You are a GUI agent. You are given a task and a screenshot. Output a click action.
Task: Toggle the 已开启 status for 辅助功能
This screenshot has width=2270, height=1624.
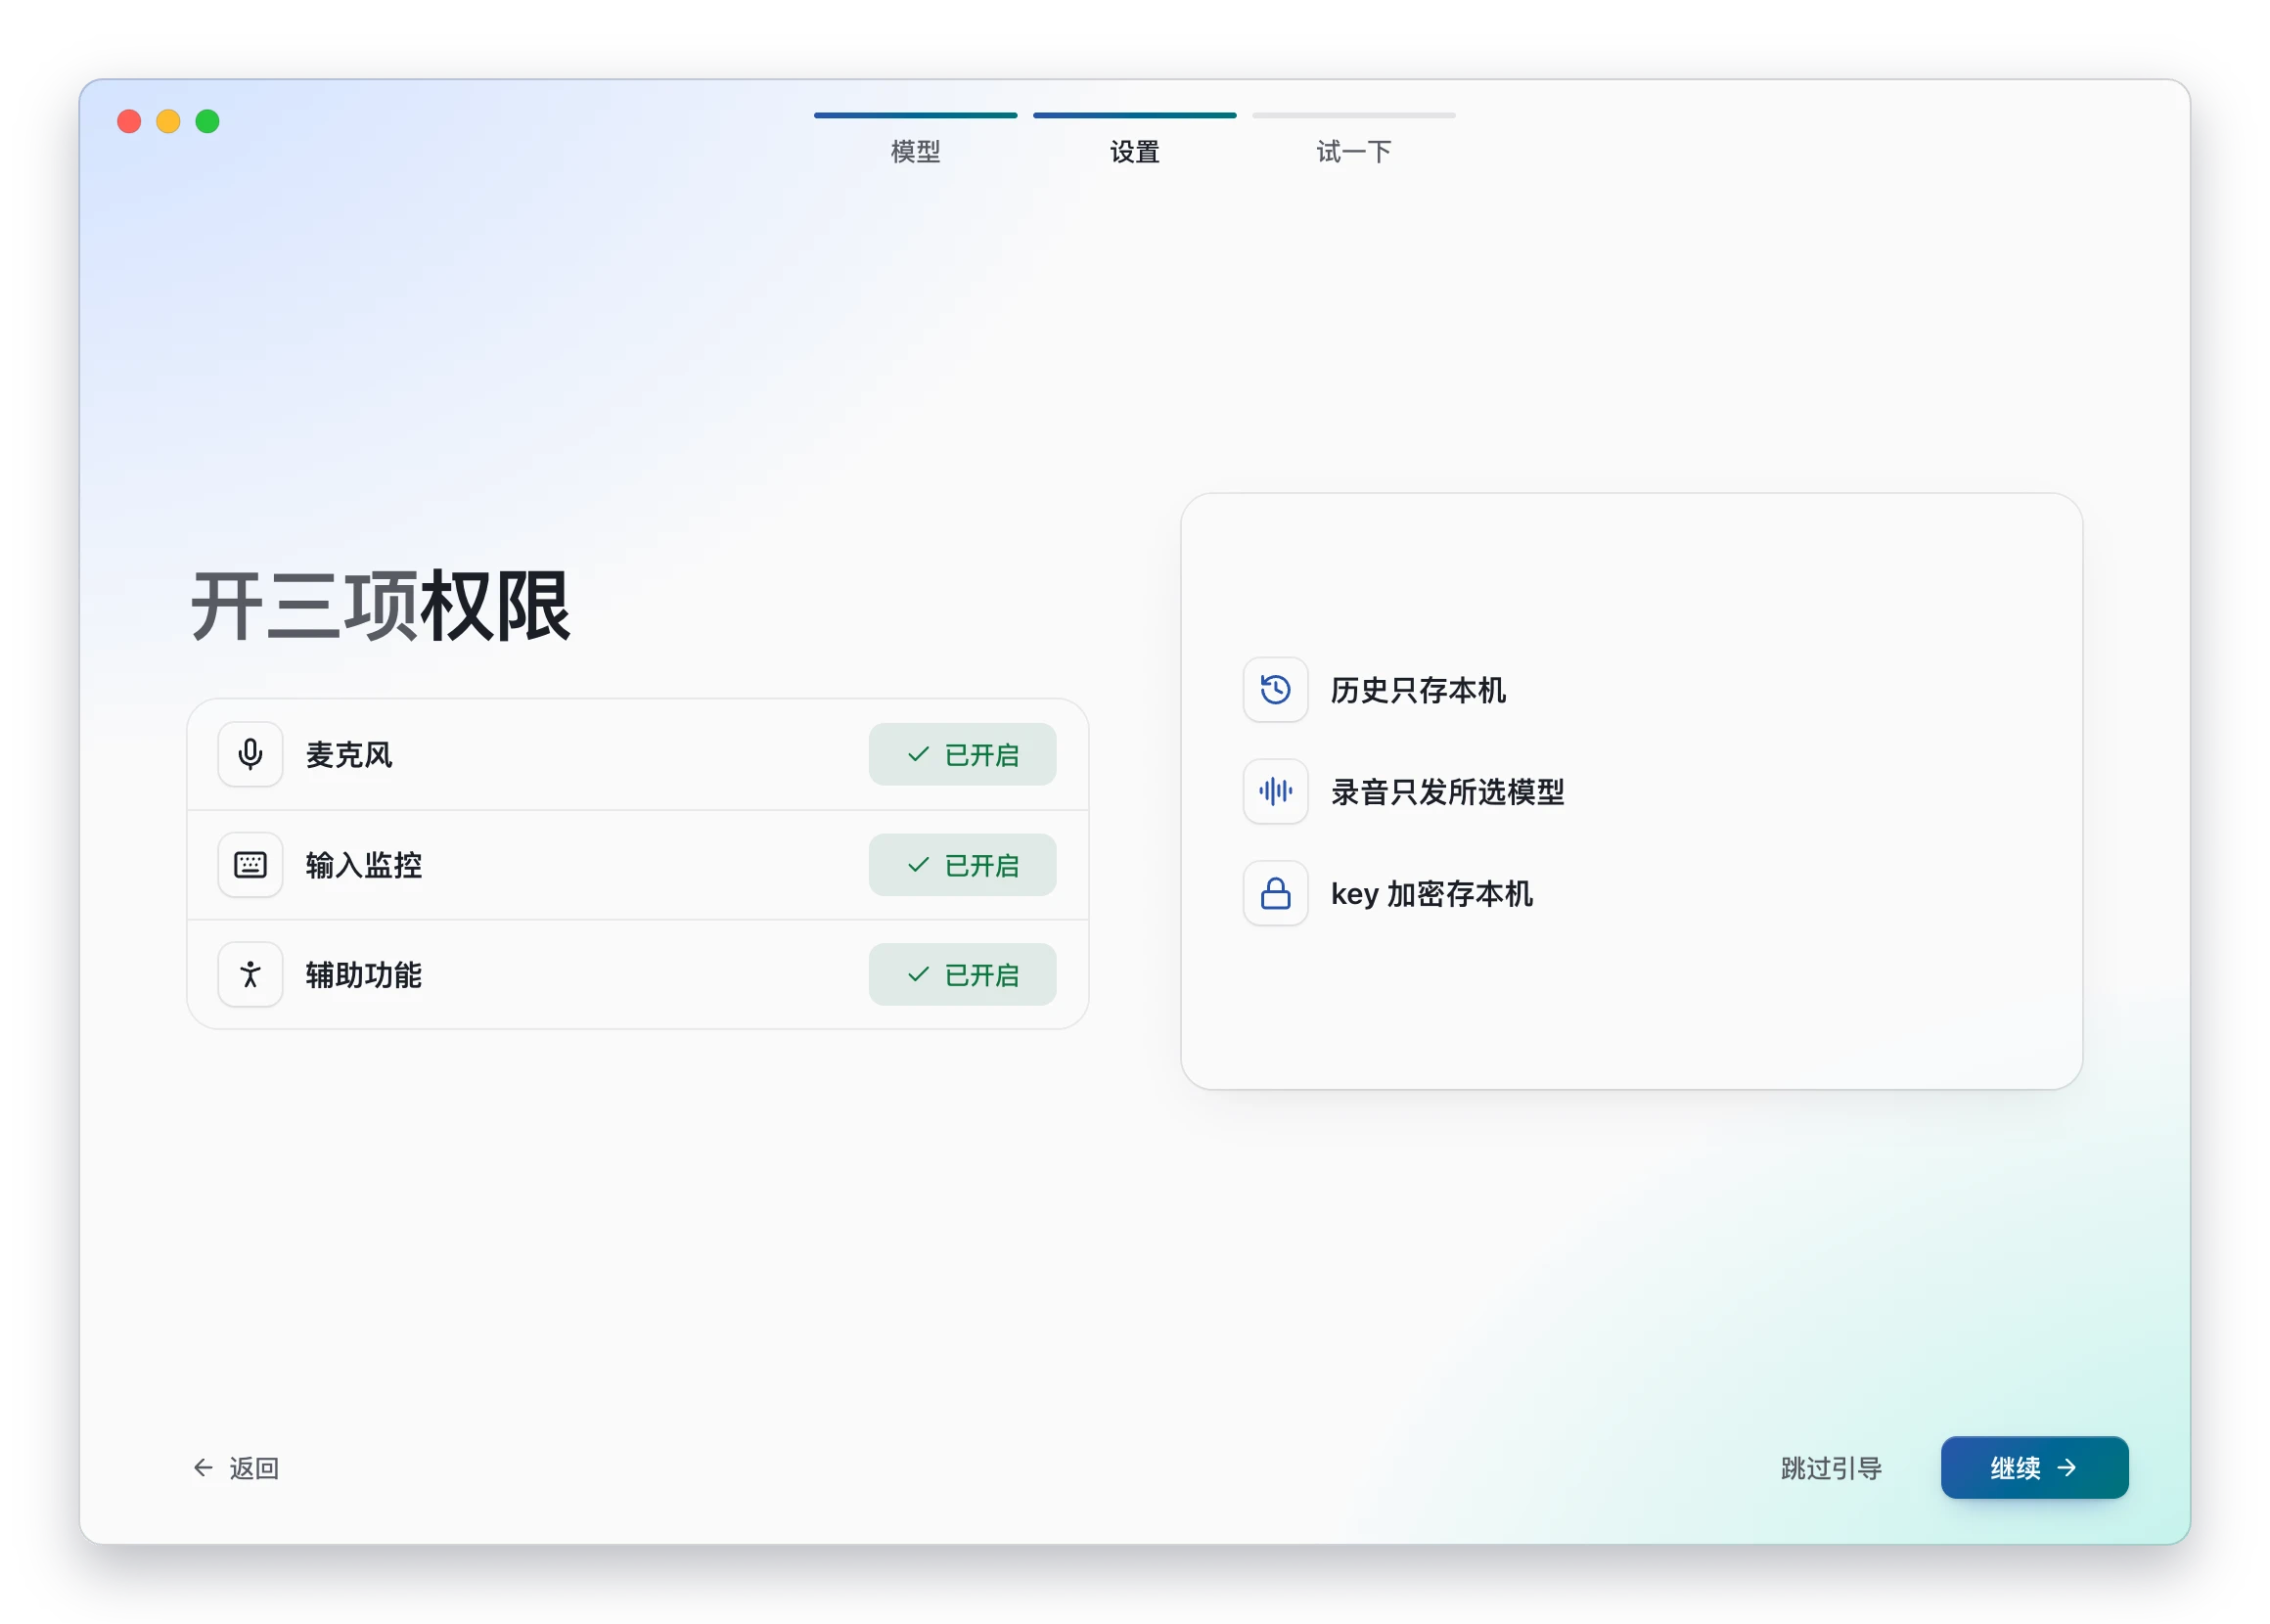tap(962, 975)
